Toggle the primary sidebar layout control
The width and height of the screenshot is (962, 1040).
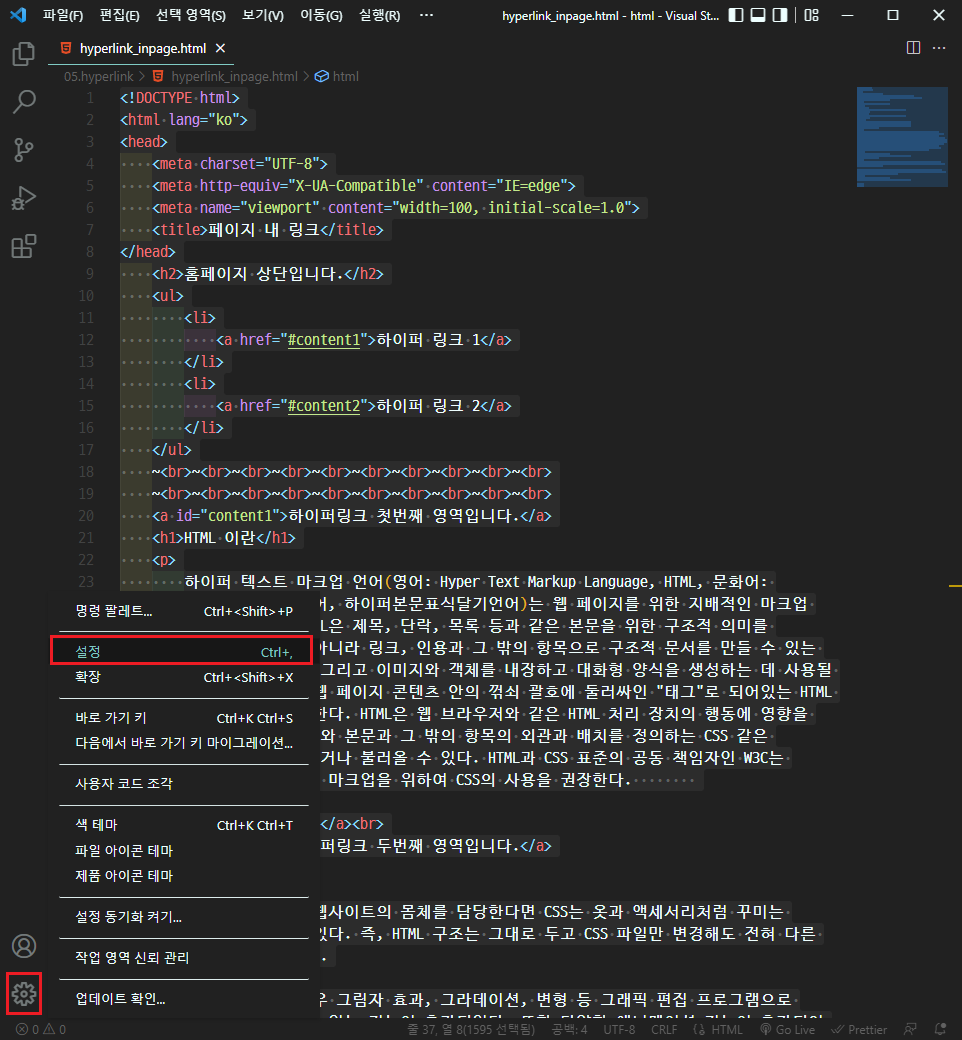click(x=737, y=15)
